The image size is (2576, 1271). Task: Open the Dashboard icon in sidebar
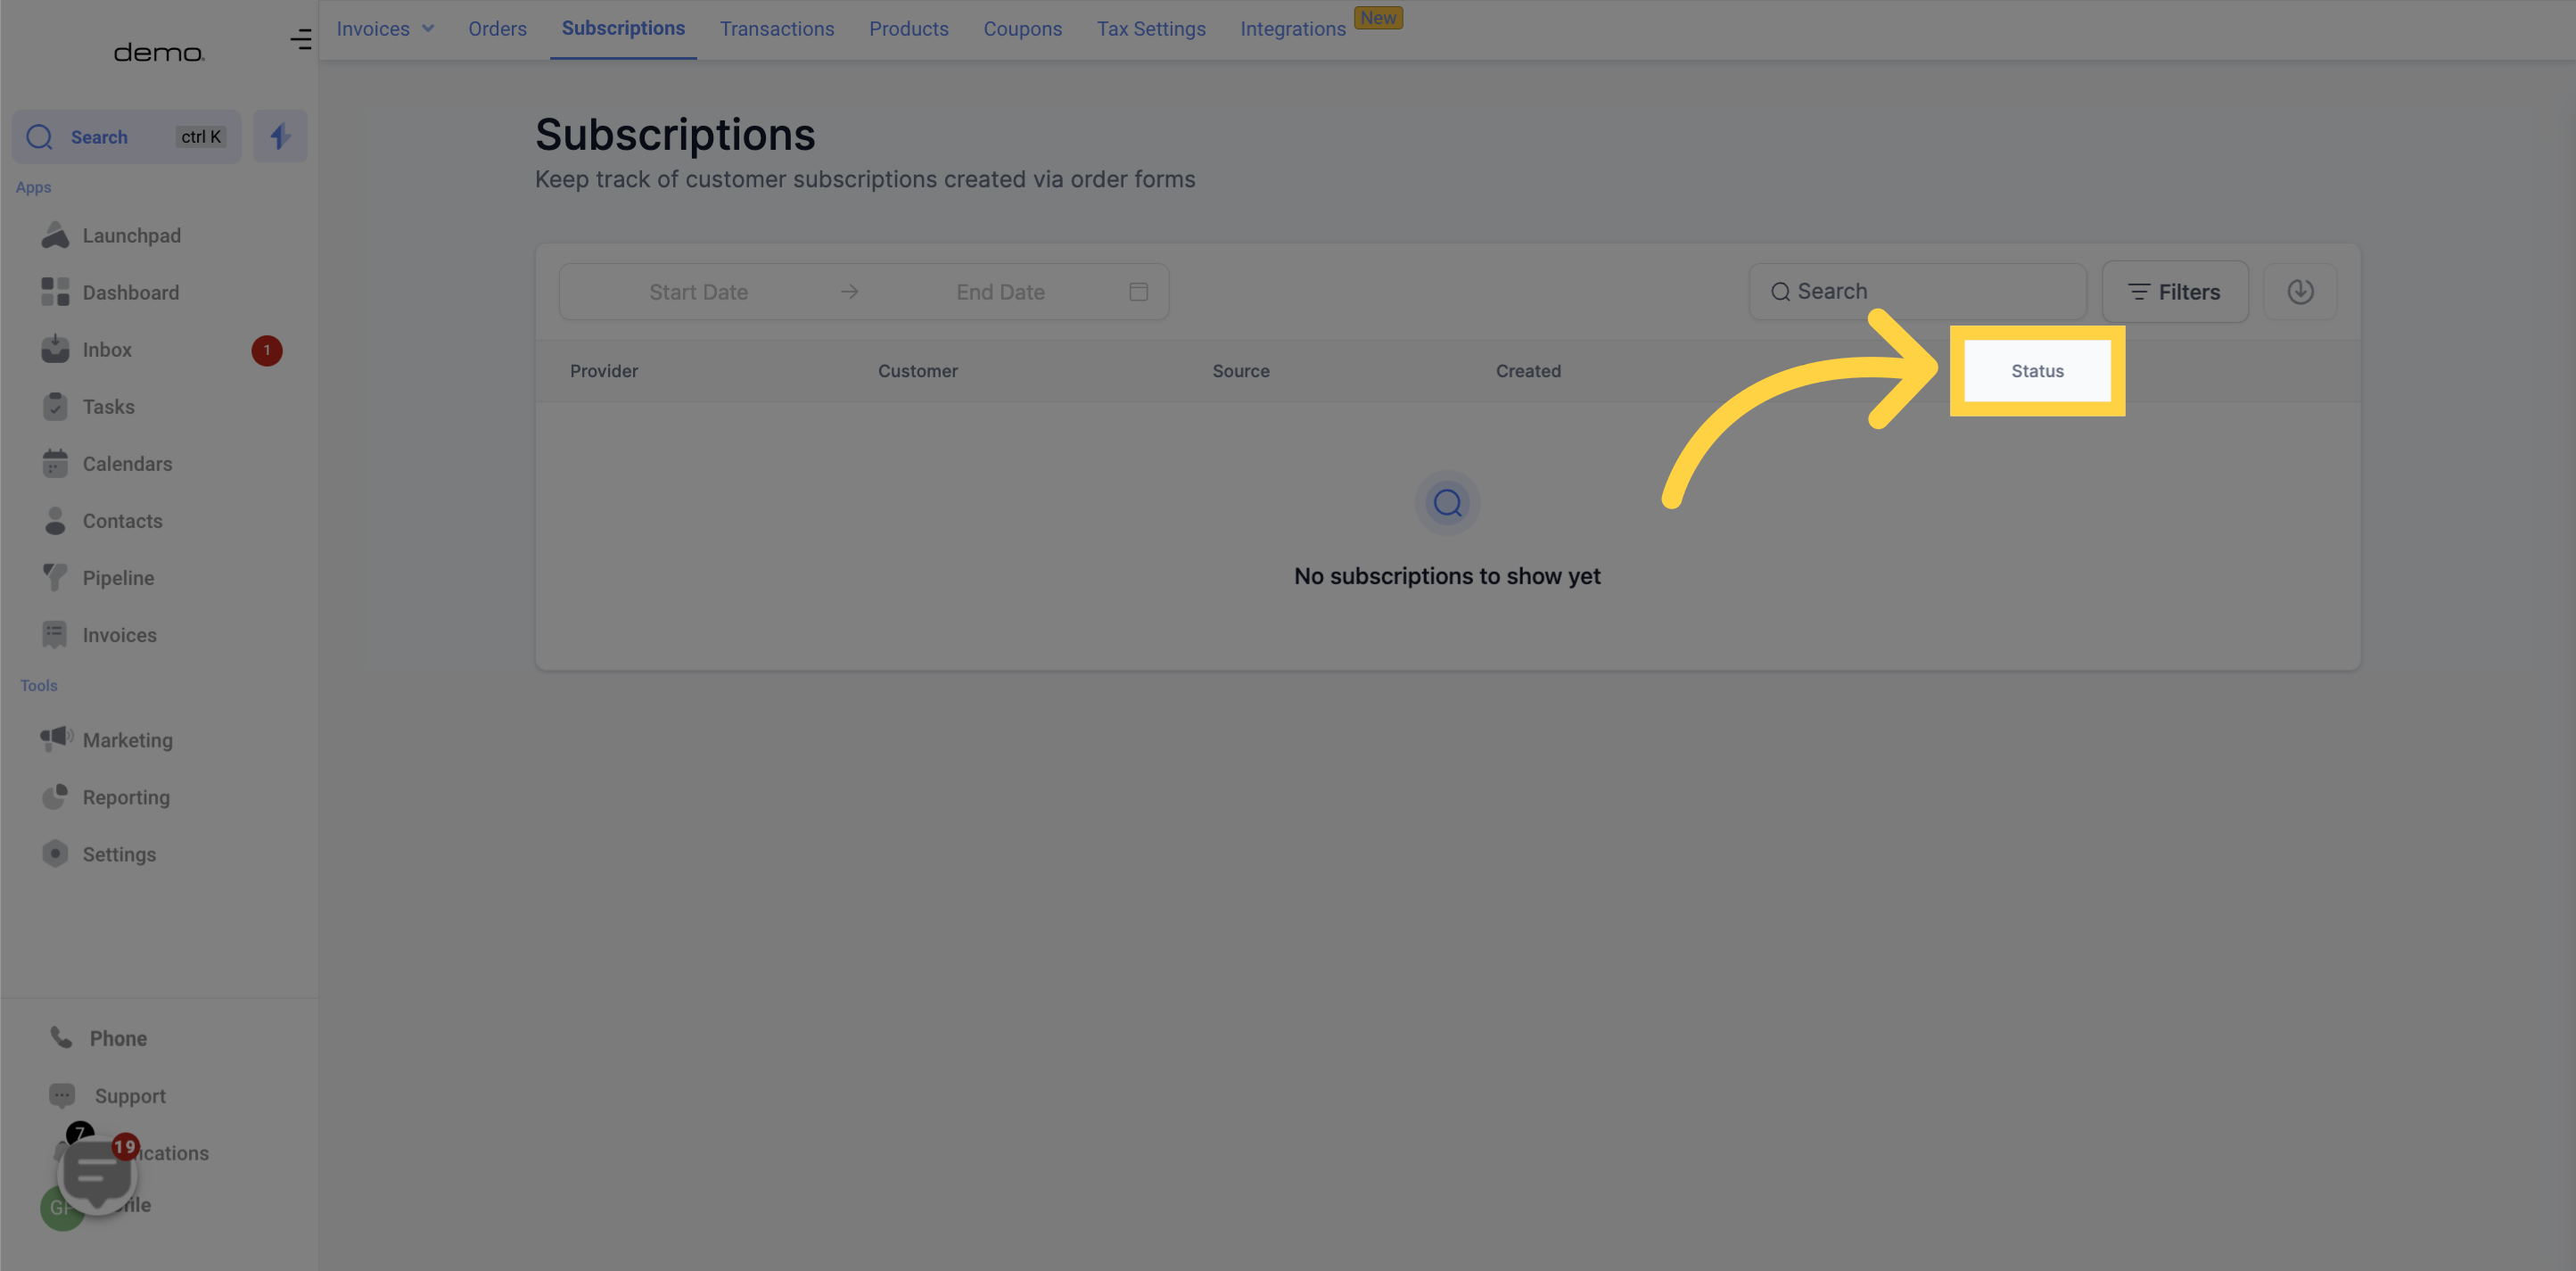(55, 292)
